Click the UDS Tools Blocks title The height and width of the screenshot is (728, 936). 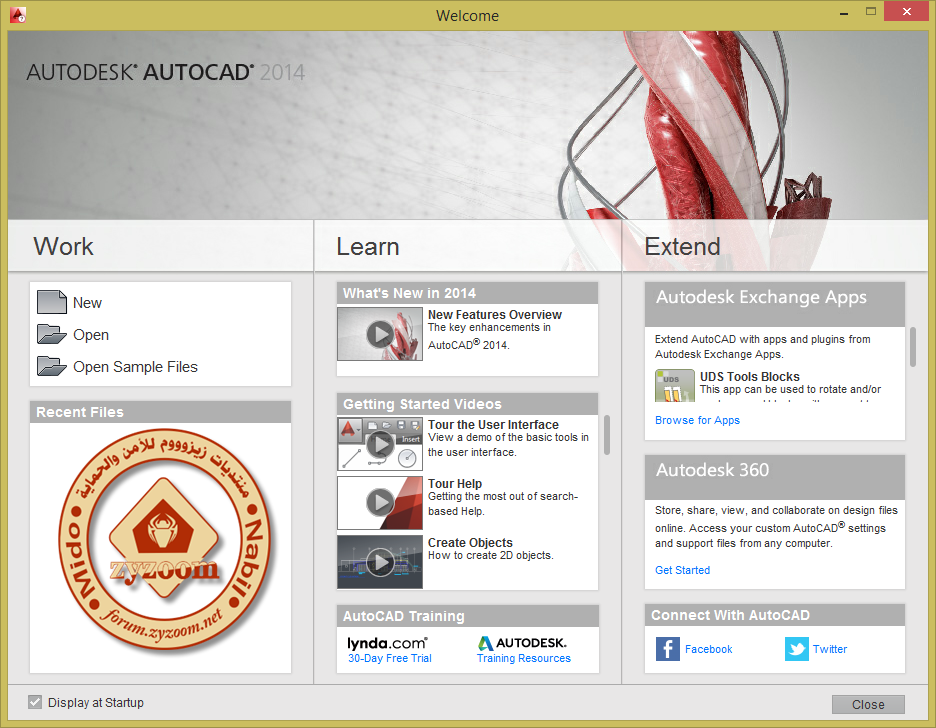point(750,377)
